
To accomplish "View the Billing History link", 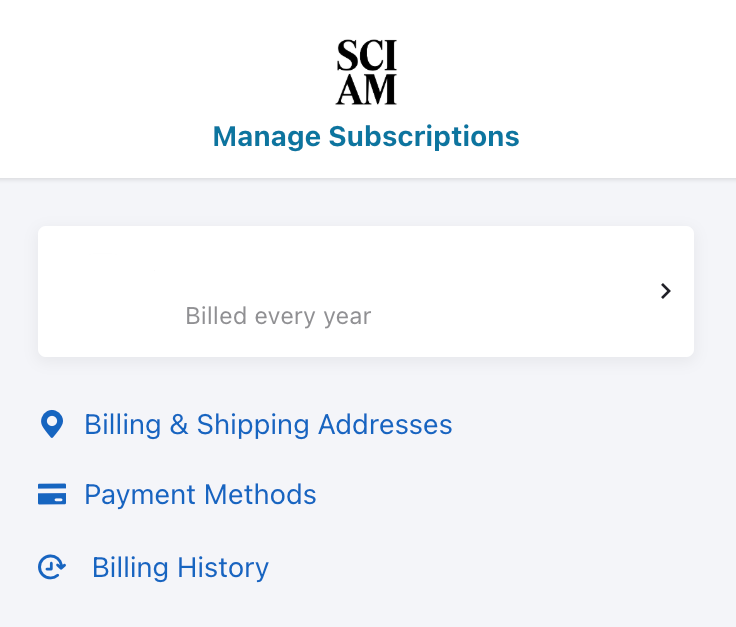I will (180, 568).
